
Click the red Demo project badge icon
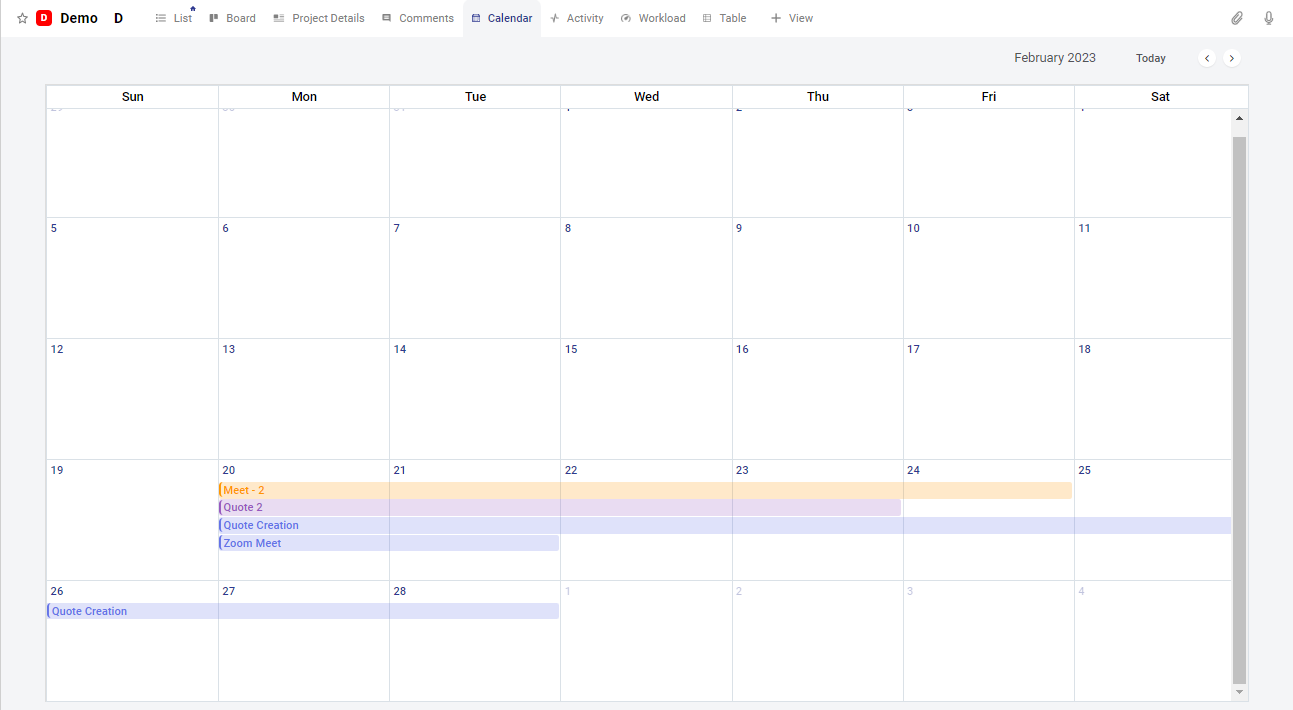(x=44, y=18)
